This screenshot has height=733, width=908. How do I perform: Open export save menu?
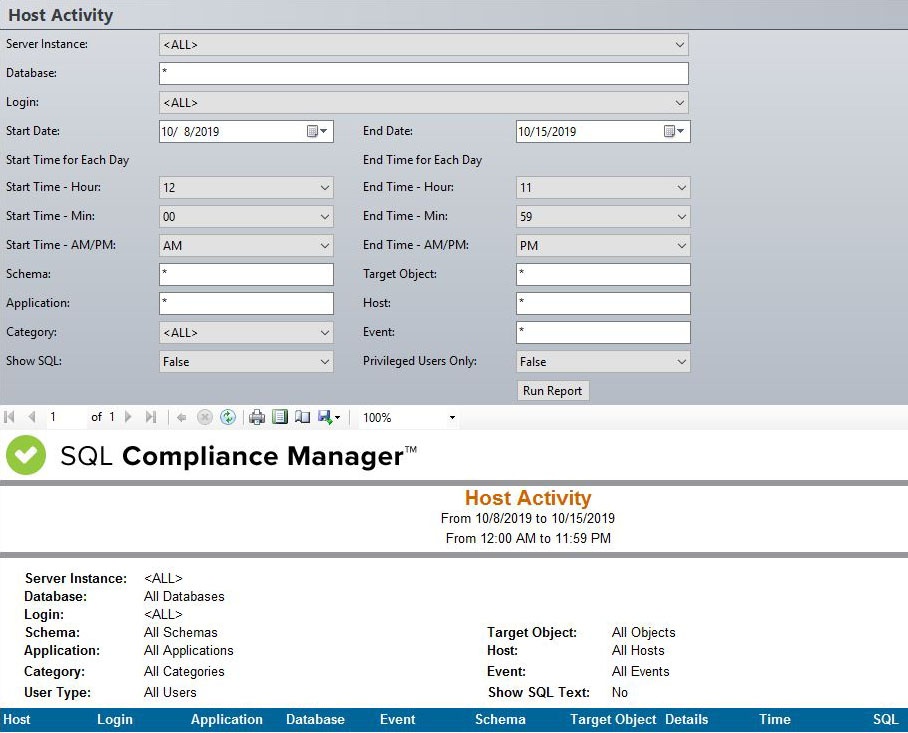click(x=329, y=417)
